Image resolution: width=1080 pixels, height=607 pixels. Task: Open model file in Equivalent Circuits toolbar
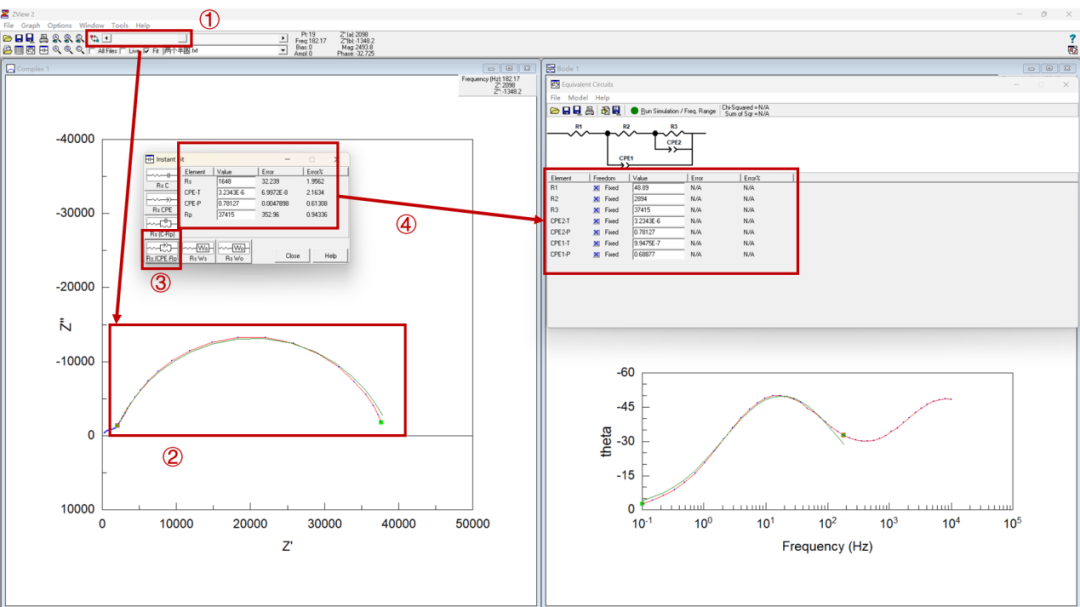pyautogui.click(x=554, y=110)
